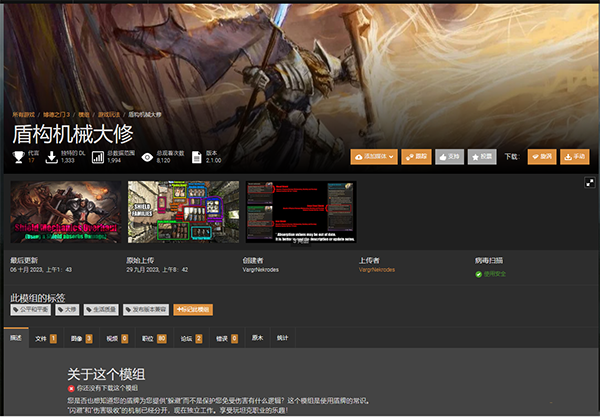The width and height of the screenshot is (600, 417).
Task: Open the 模组 breadcrumb link
Action: click(84, 114)
